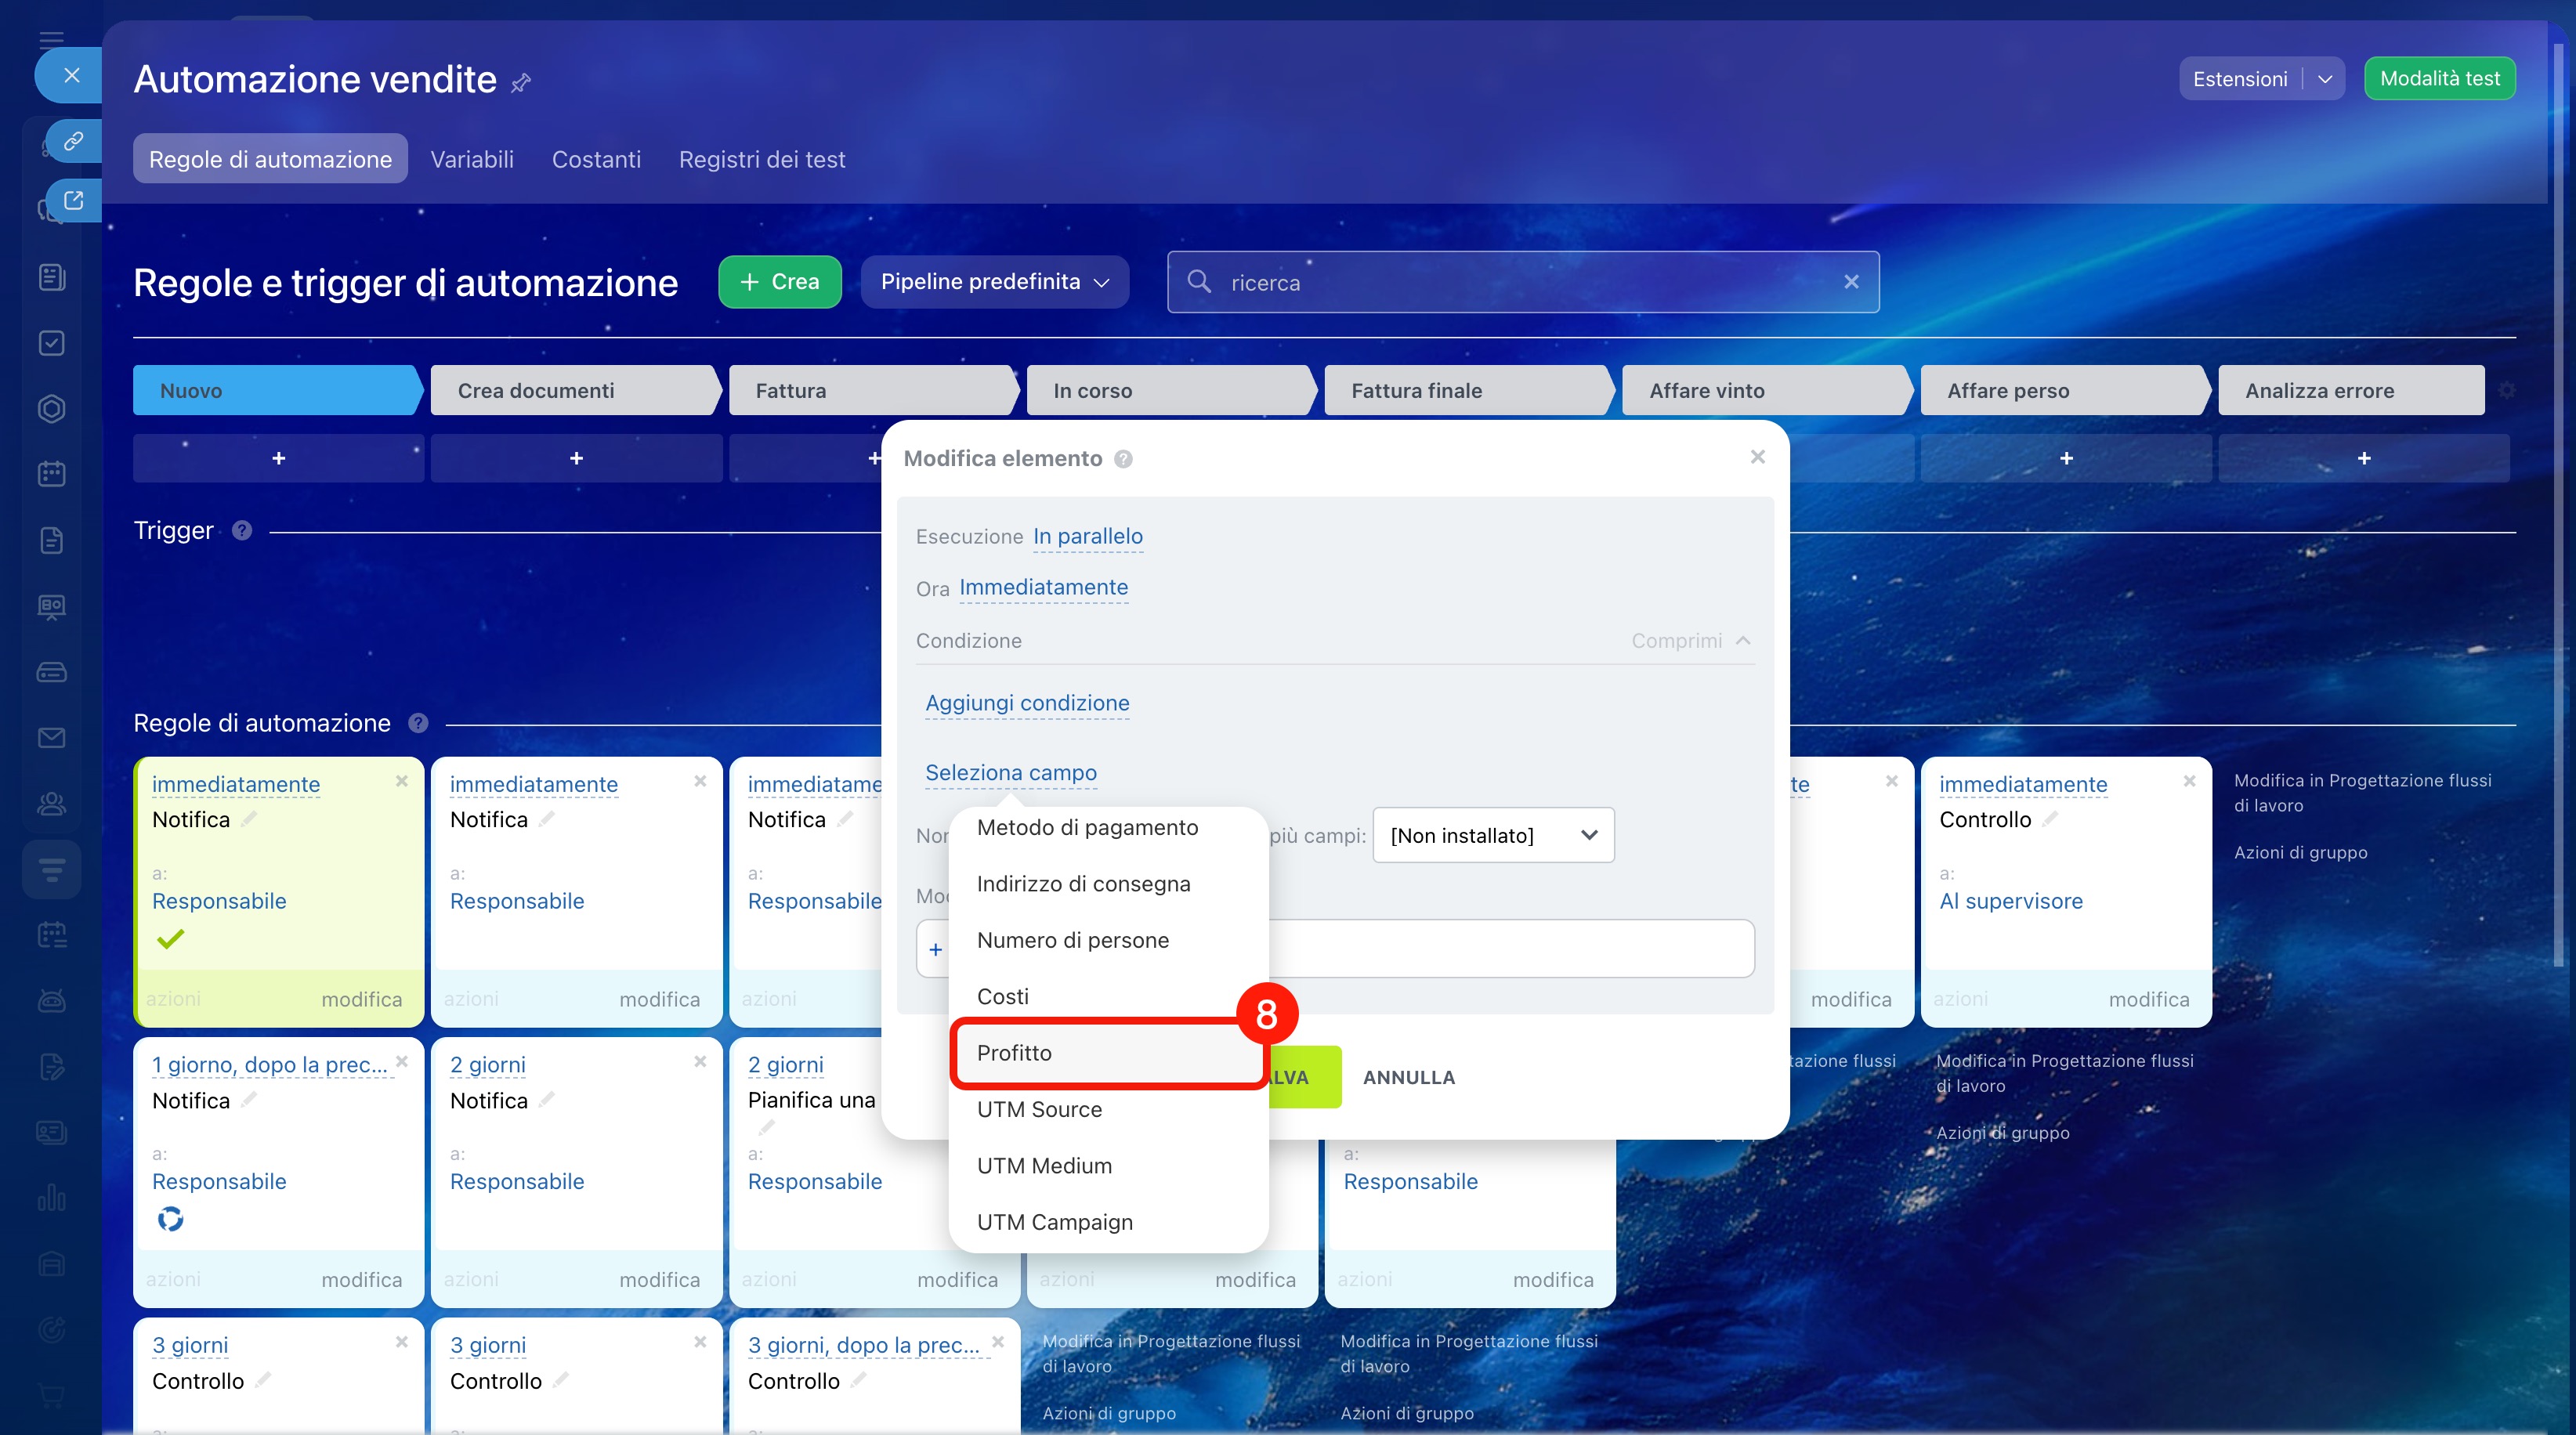The image size is (2576, 1435).
Task: Open the Pipeline predefinita dropdown
Action: pos(994,282)
